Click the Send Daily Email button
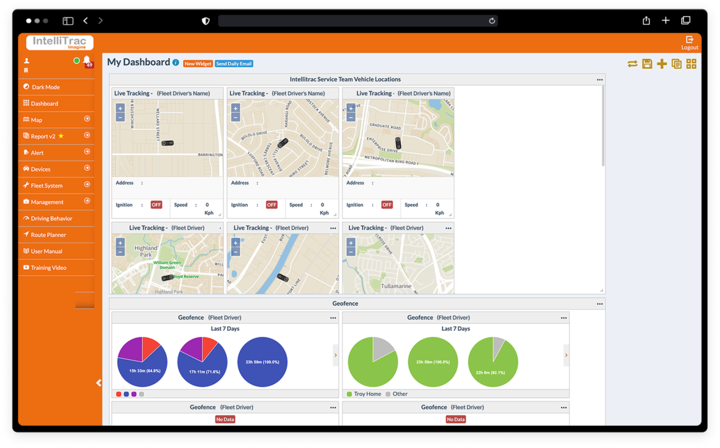 point(234,63)
